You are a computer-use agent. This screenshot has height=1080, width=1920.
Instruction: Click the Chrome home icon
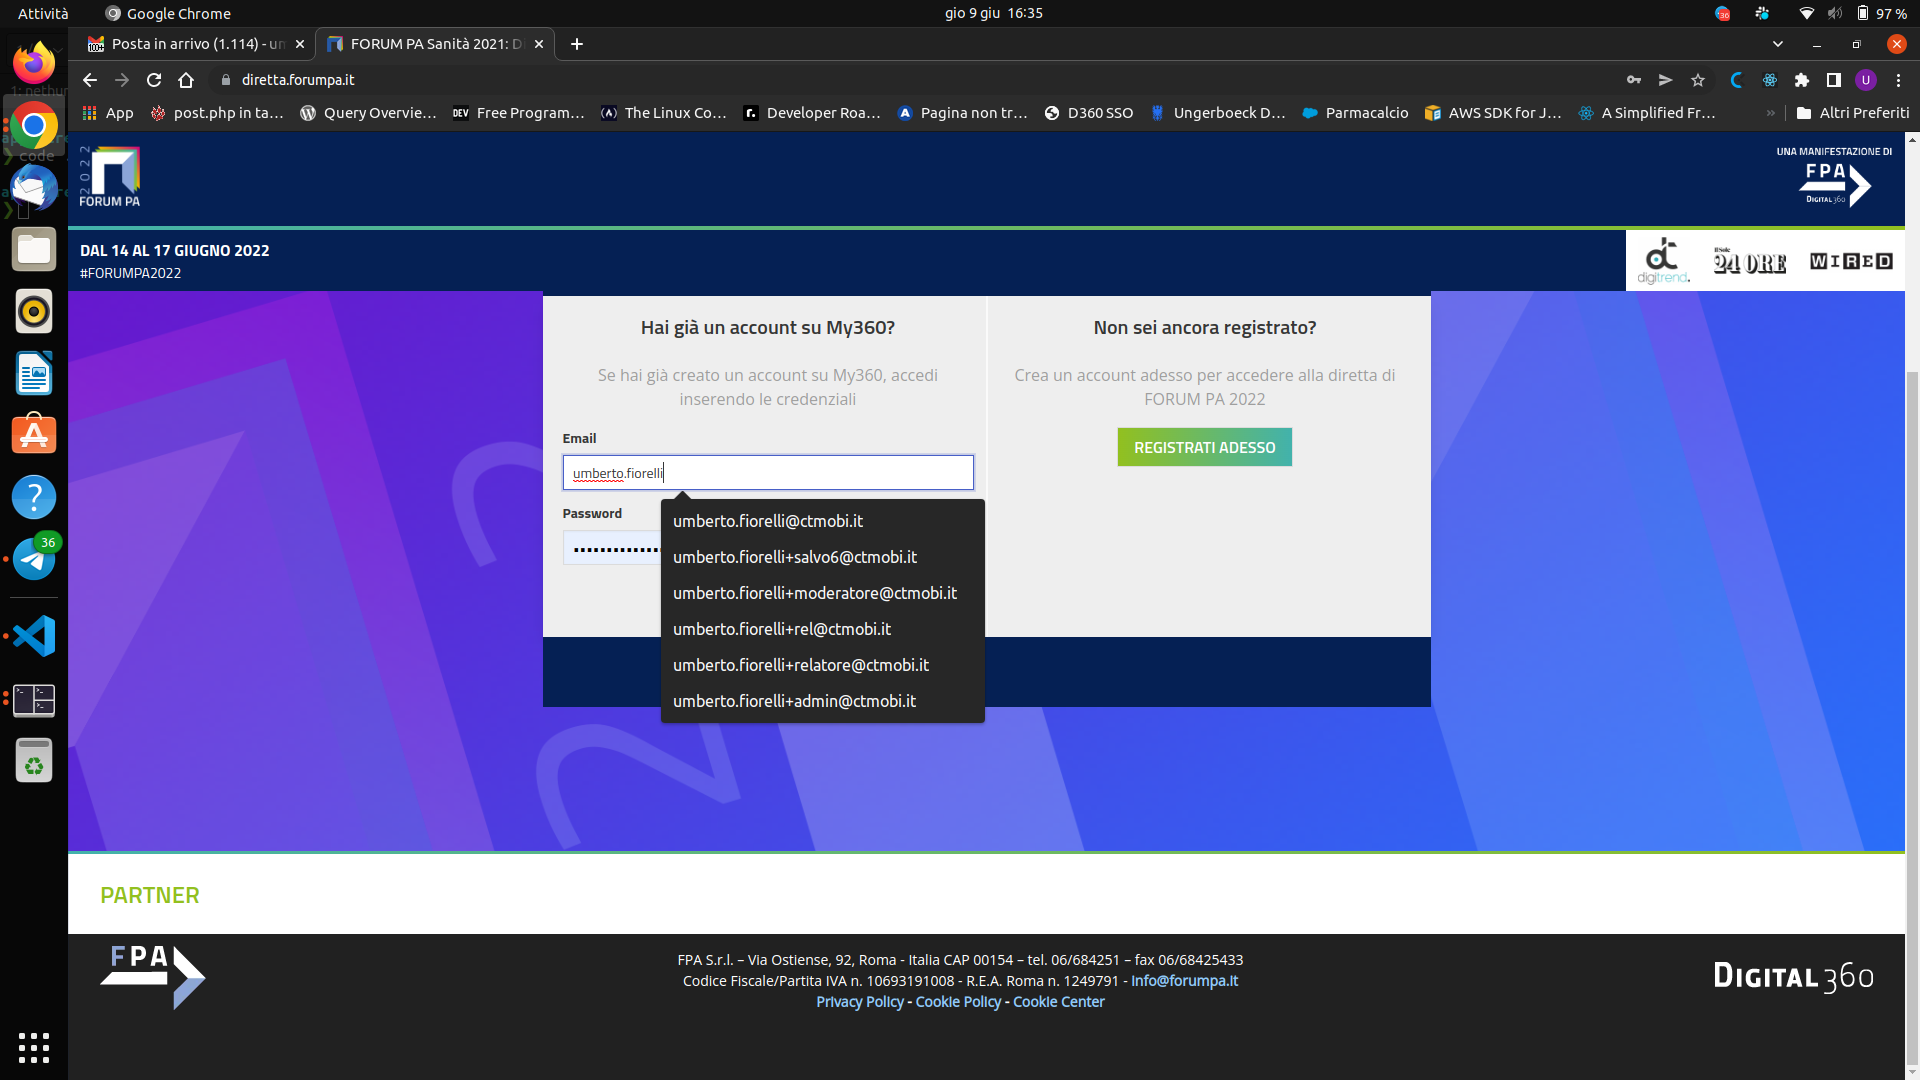pos(186,80)
